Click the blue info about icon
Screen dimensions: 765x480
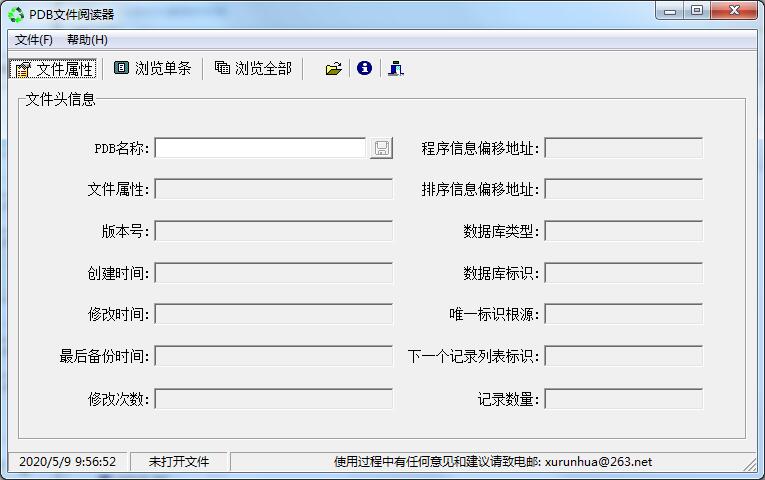coord(364,68)
